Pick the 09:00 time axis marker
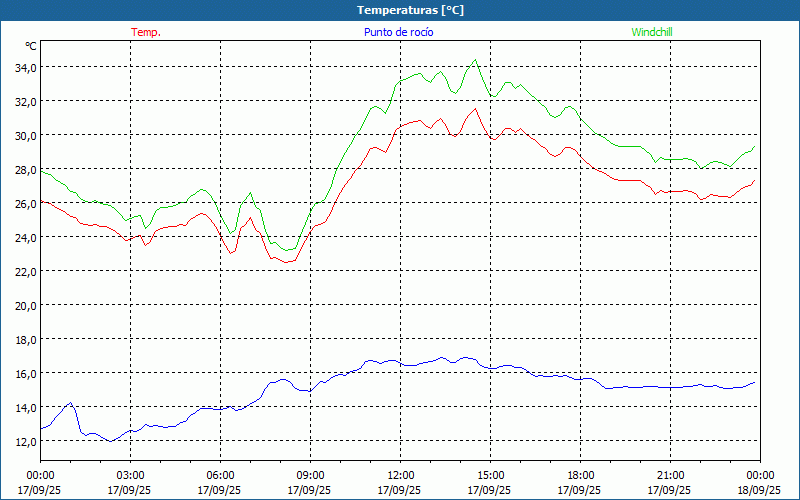This screenshot has height=500, width=800. 310,475
